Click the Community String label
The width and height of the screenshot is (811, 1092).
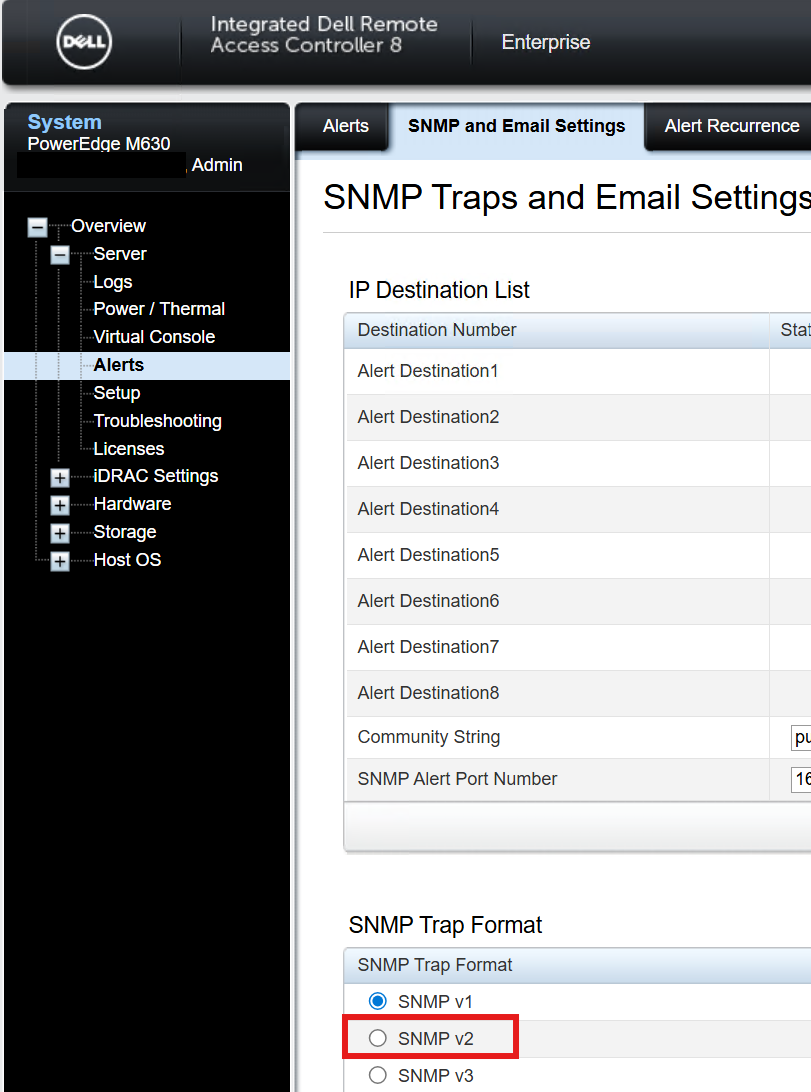point(429,738)
